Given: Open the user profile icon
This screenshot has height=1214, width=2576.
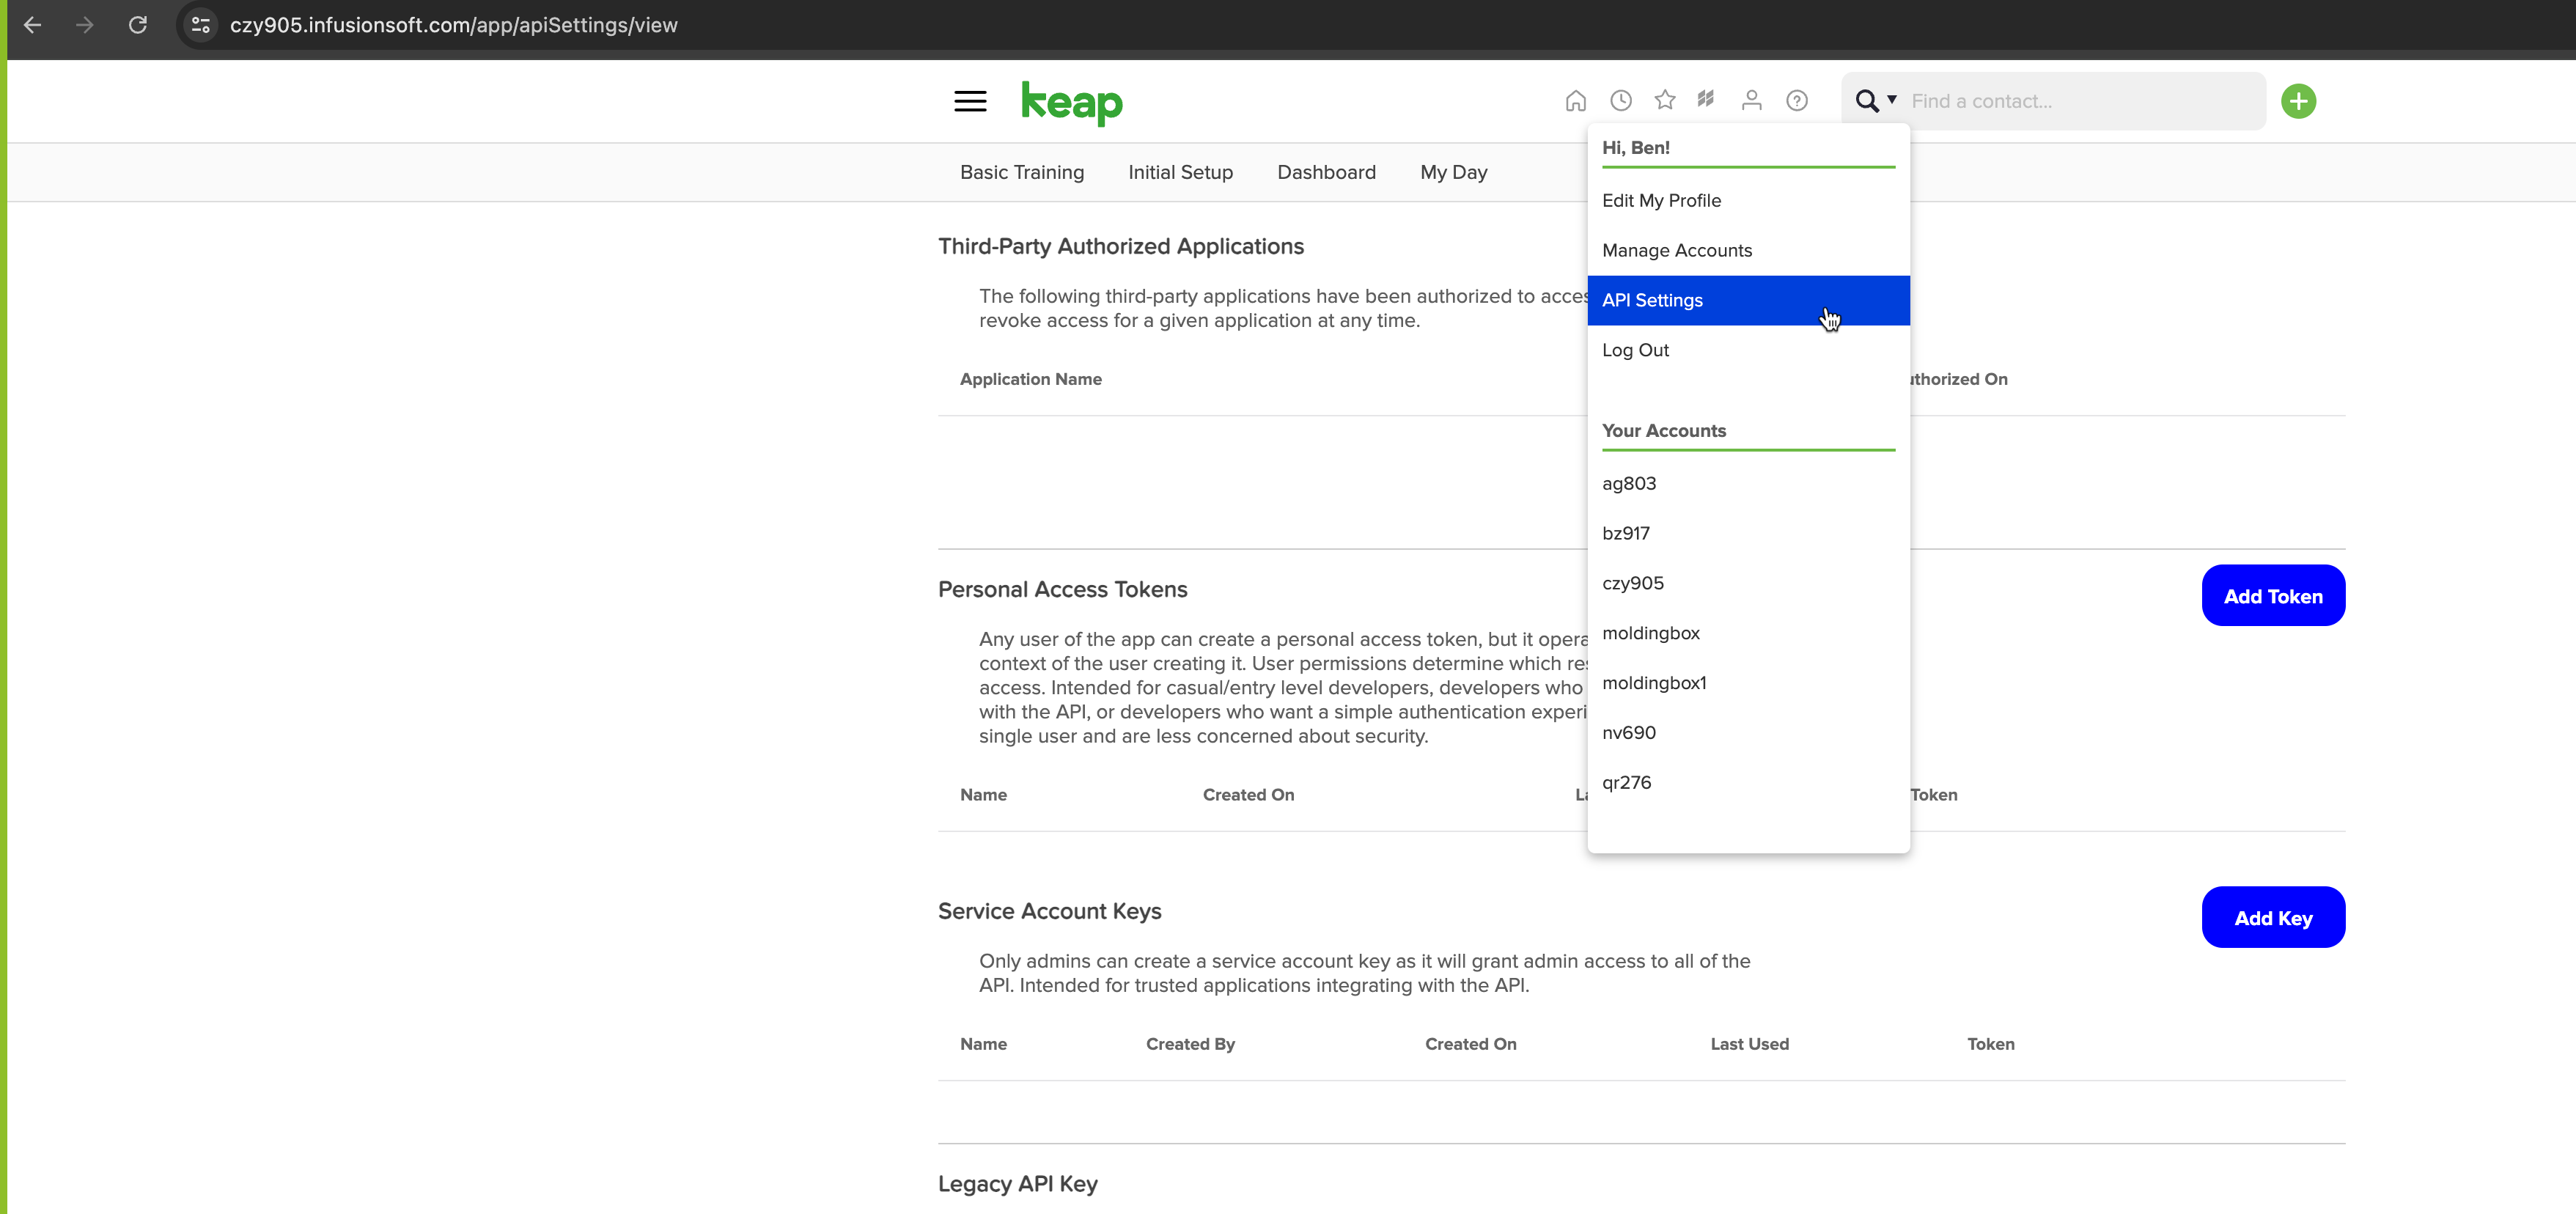Looking at the screenshot, I should [x=1751, y=101].
